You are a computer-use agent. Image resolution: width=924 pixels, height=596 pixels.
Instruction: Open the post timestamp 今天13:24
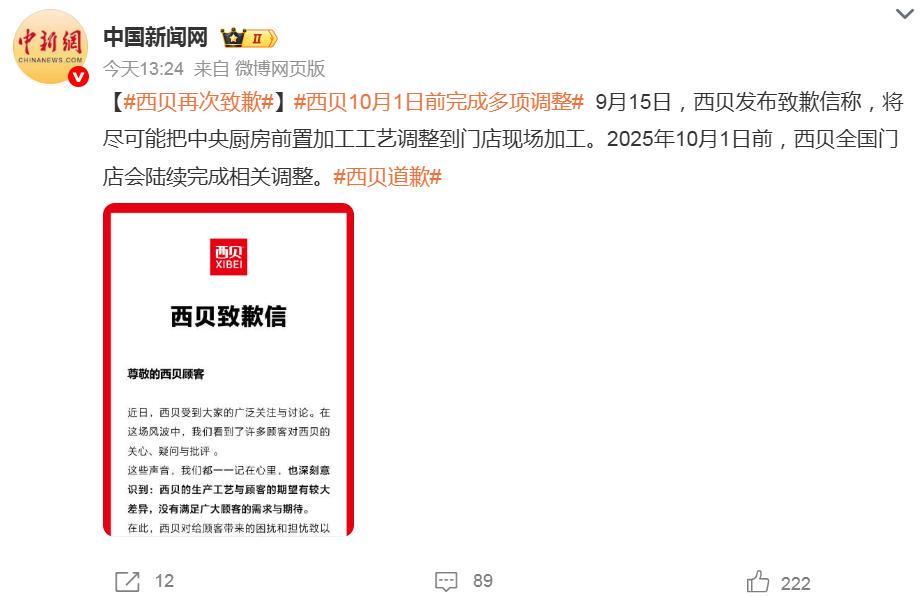coord(143,68)
